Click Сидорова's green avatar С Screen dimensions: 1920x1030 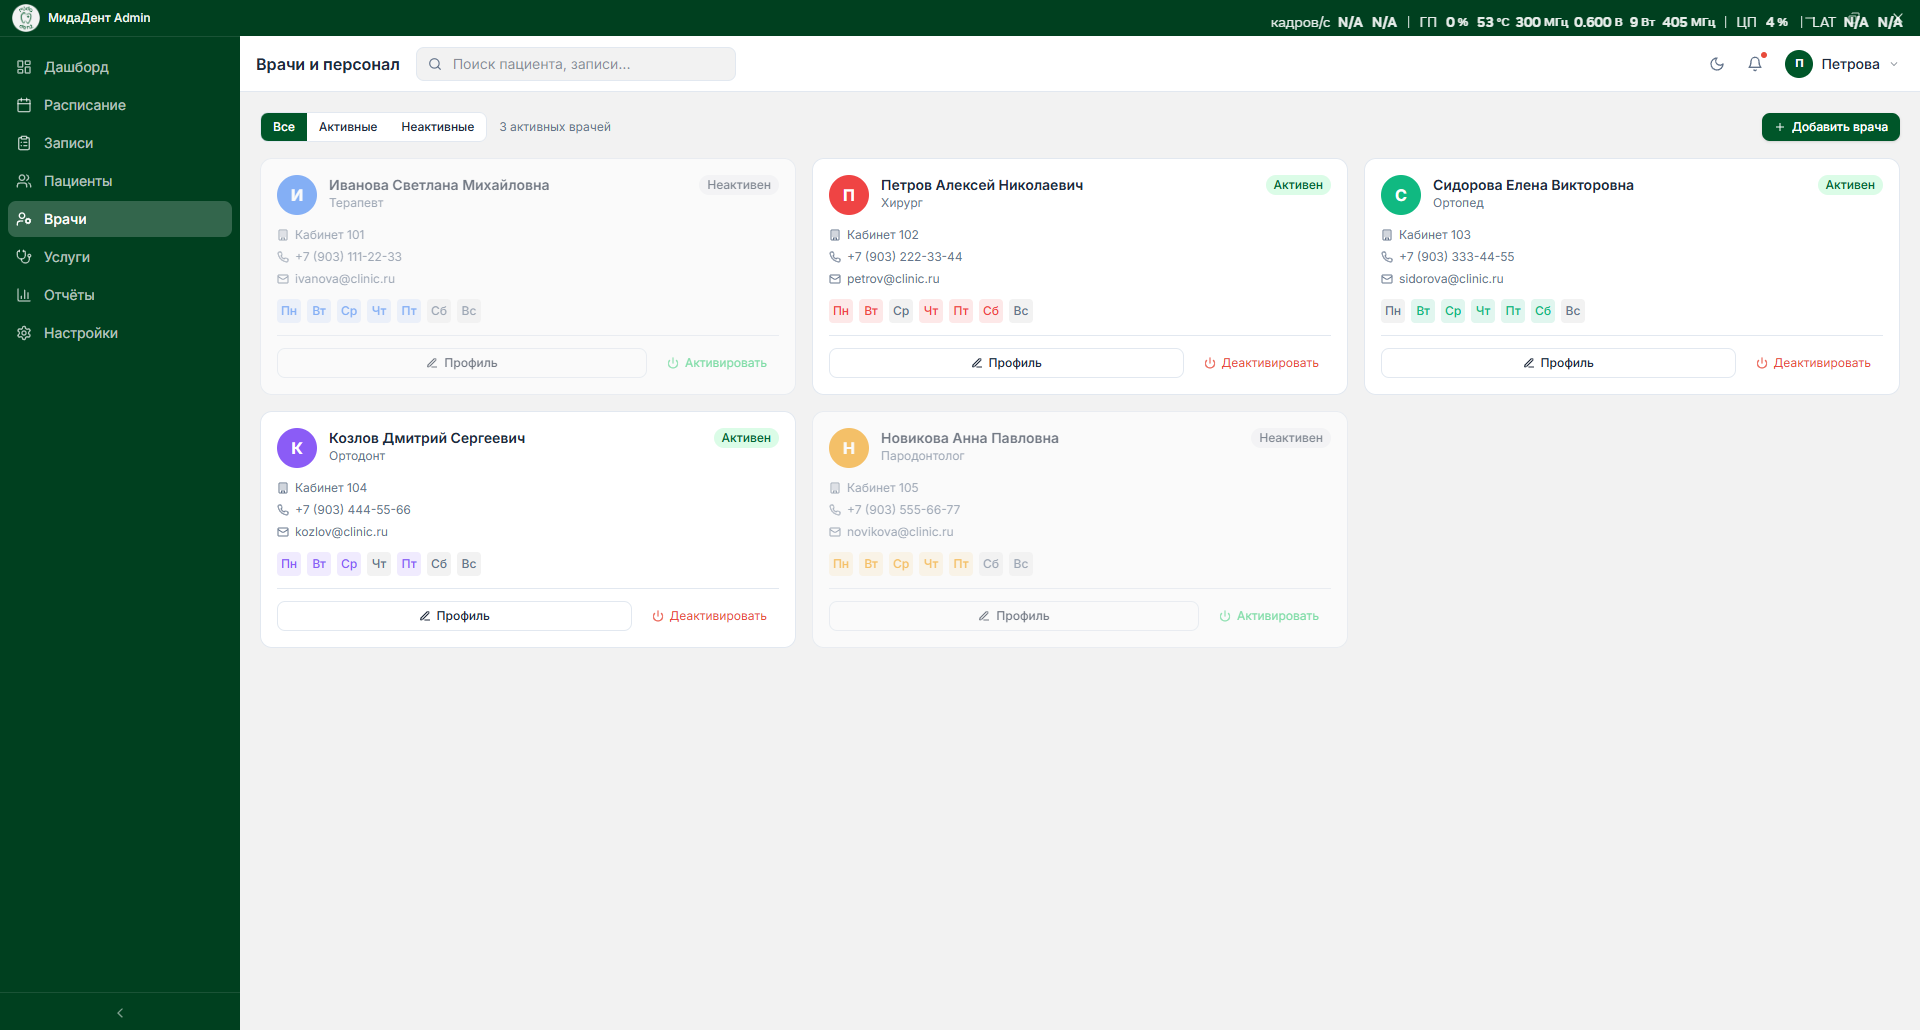click(x=1401, y=195)
